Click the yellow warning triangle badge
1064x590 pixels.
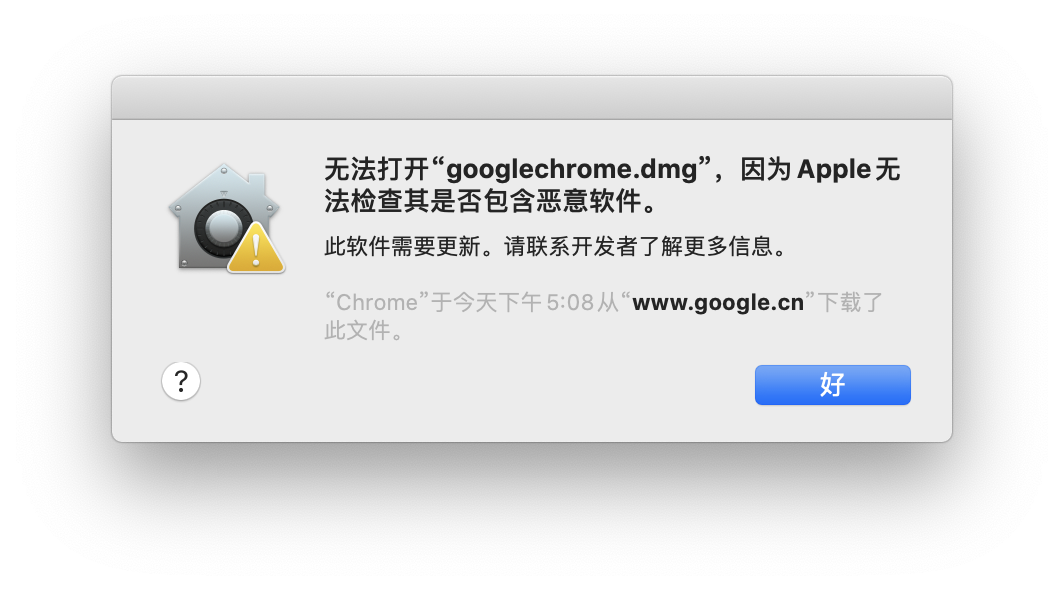[x=256, y=248]
